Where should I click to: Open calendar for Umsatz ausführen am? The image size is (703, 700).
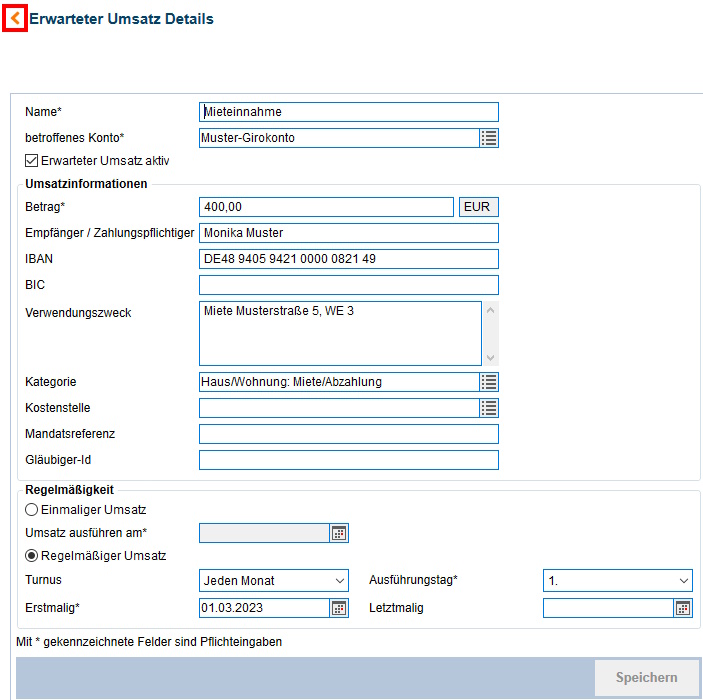[339, 533]
